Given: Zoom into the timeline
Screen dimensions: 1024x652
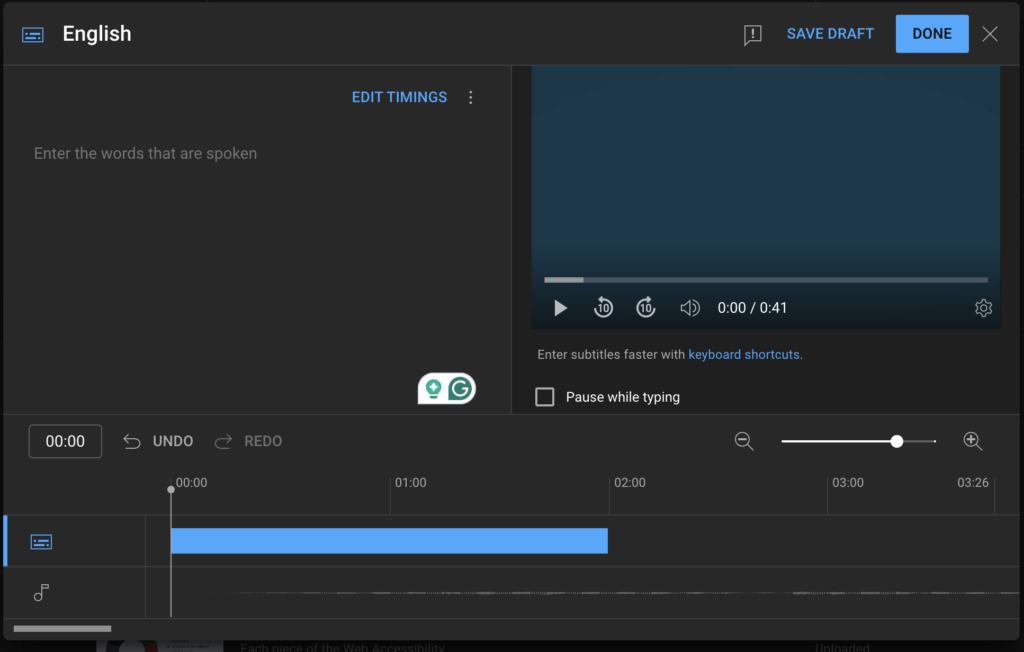Looking at the screenshot, I should [972, 440].
